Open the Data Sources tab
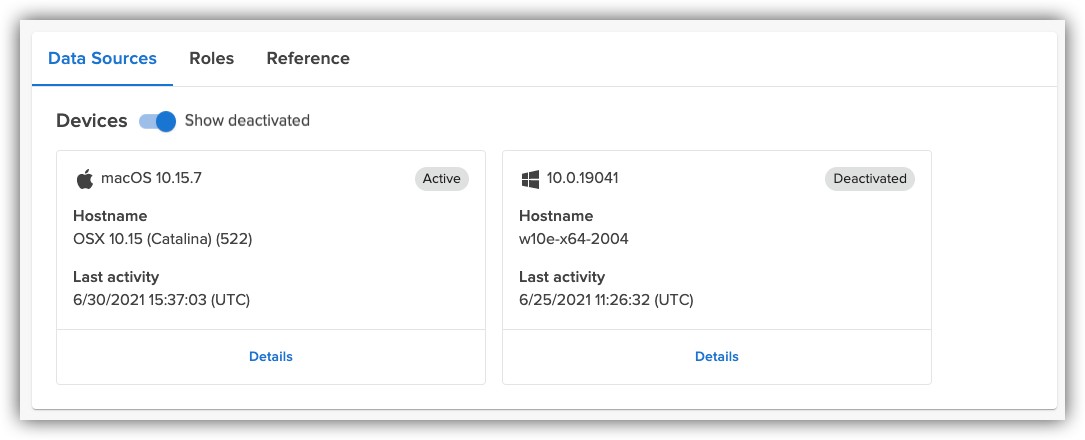Screen dimensions: 1085x440 [x=102, y=58]
